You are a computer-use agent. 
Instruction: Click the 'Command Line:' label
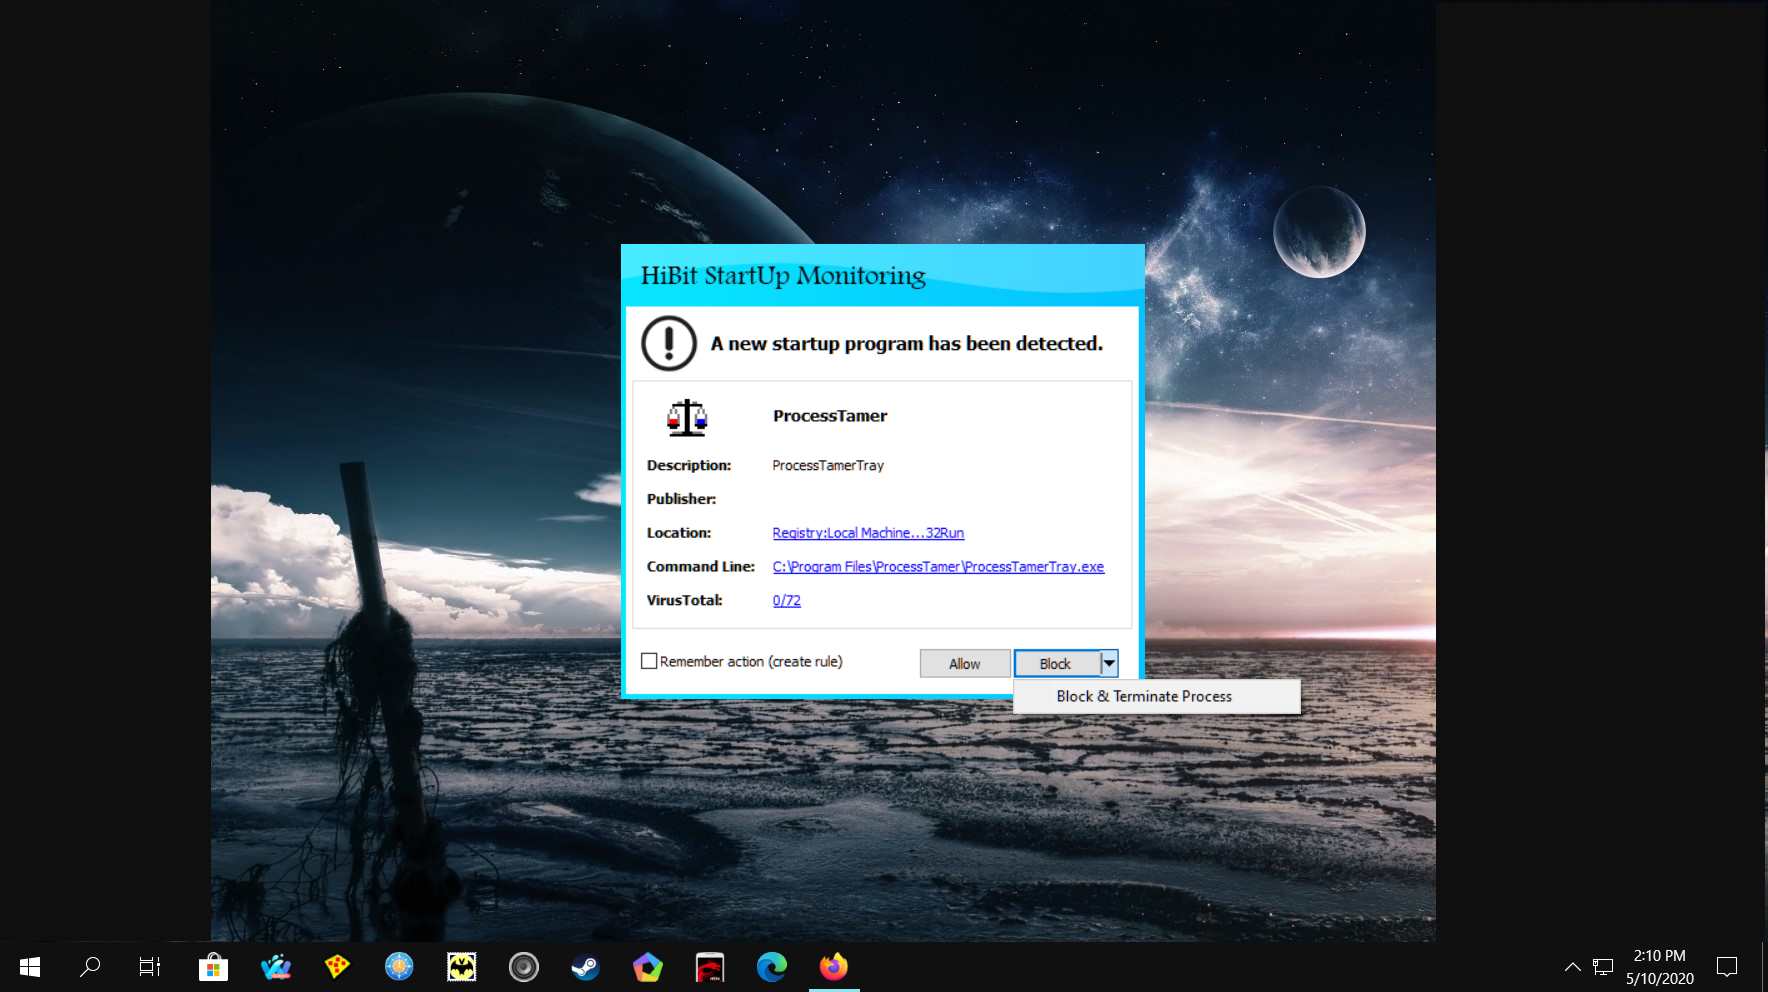(x=701, y=567)
